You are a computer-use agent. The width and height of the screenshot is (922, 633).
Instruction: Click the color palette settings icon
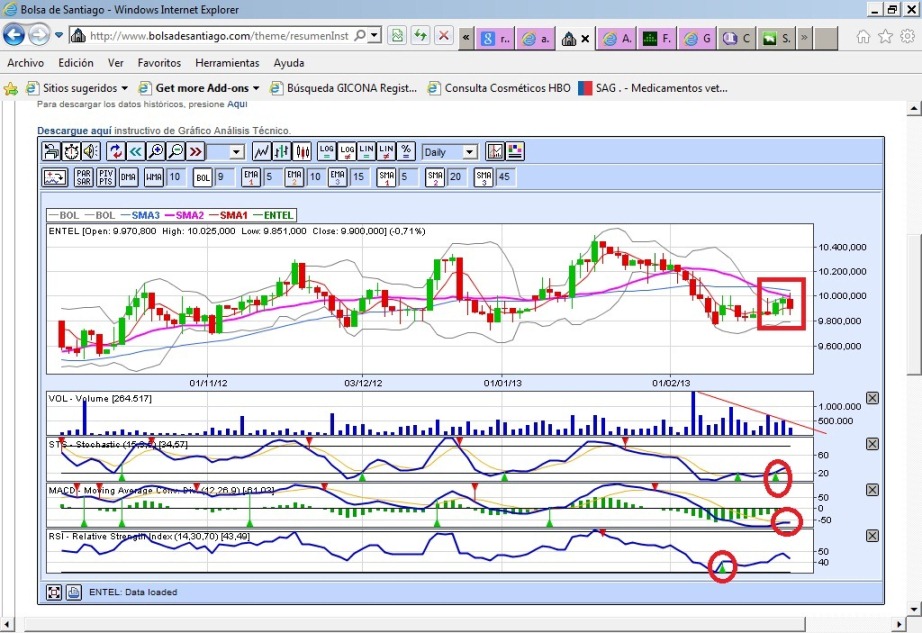click(x=515, y=152)
